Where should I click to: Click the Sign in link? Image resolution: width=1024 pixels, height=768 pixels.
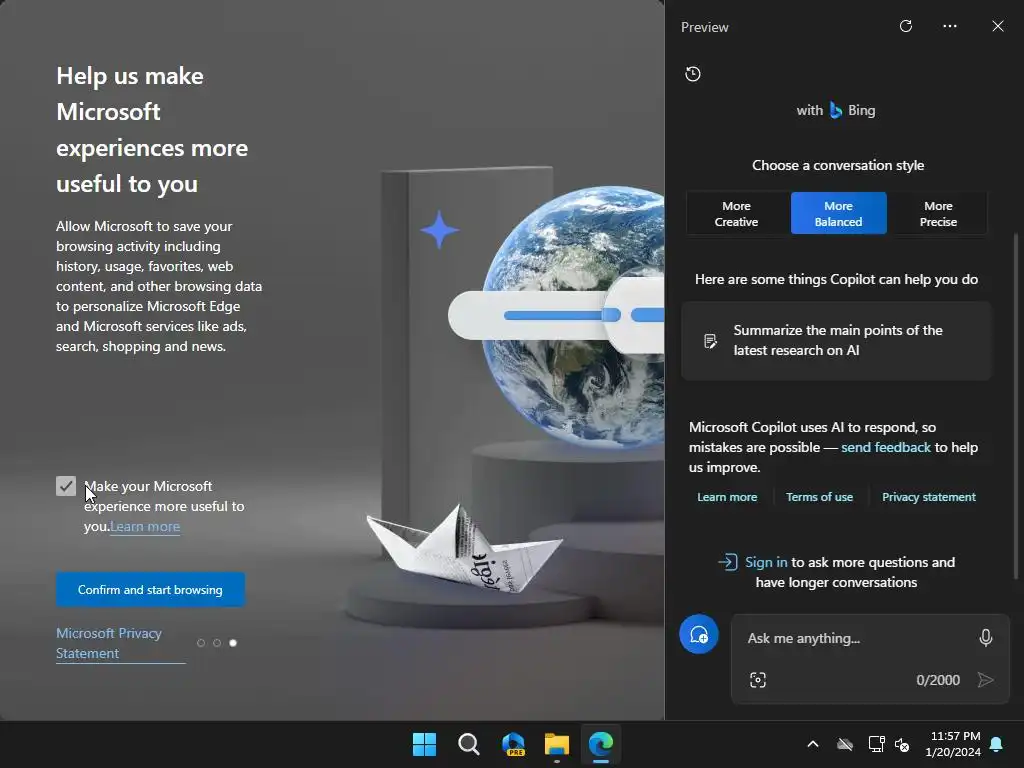point(766,562)
